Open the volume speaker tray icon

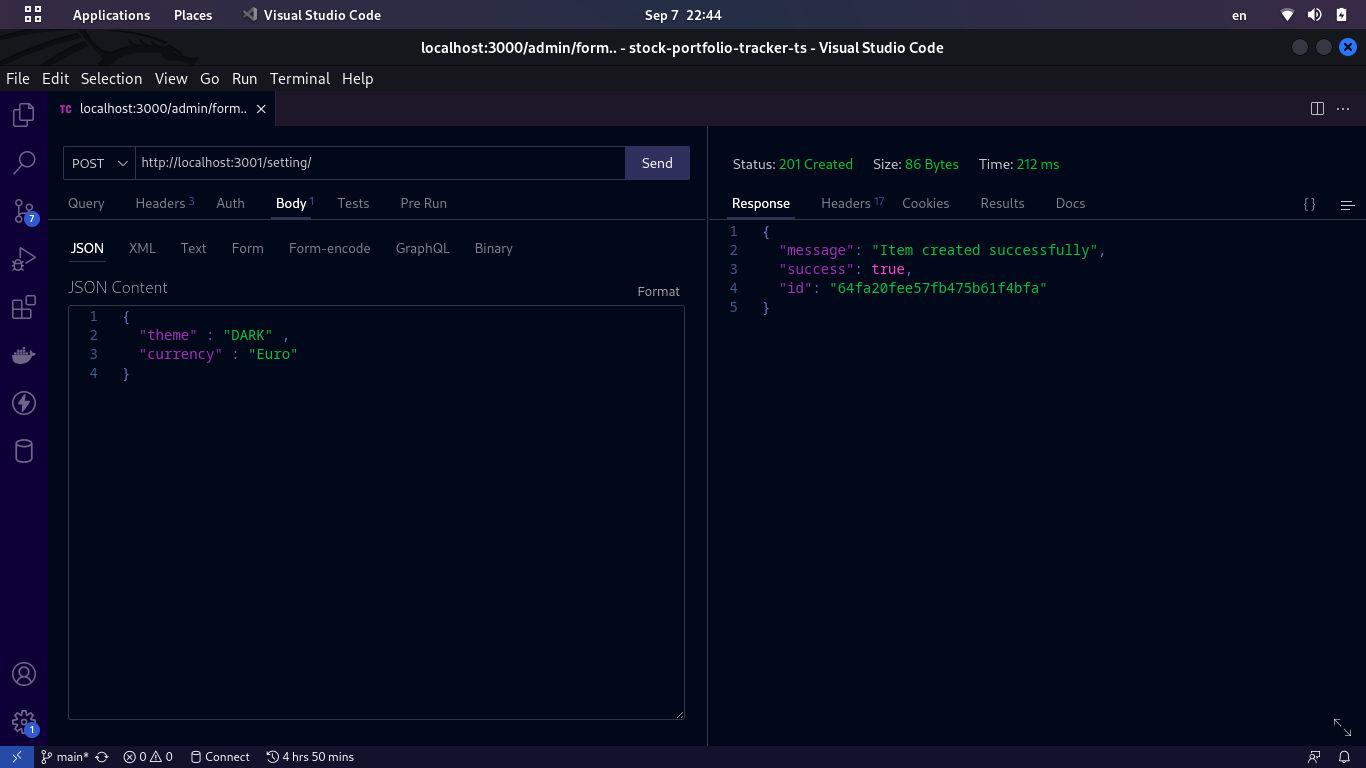1315,15
